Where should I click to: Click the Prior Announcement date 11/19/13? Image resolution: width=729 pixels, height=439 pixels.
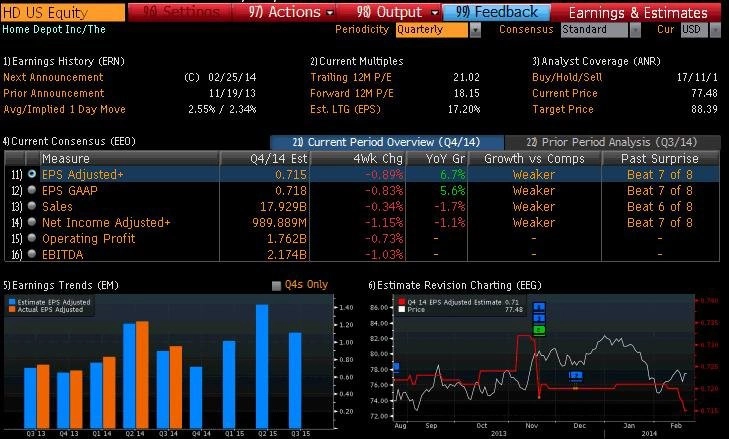pos(232,93)
